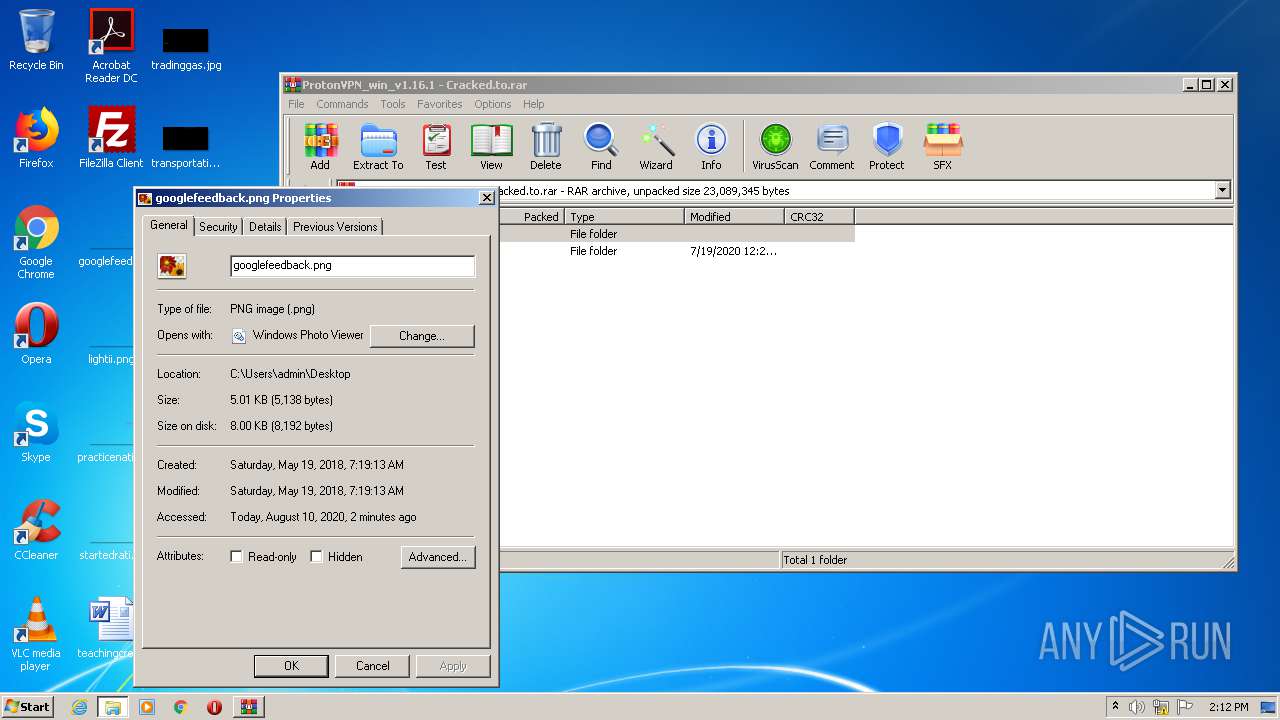This screenshot has width=1280, height=720.
Task: Click the Change... button for Opens with
Action: point(422,336)
